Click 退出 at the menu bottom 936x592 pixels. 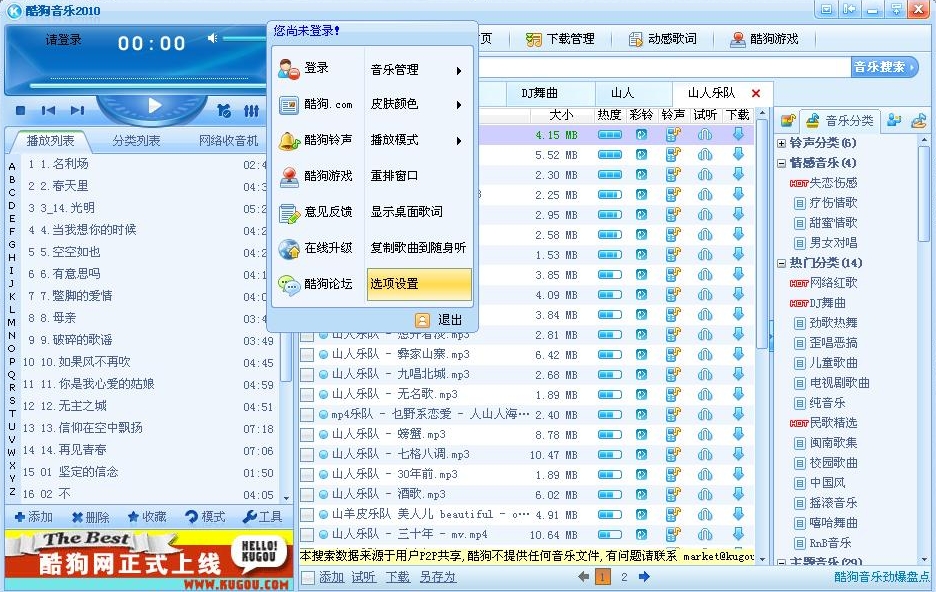[439, 320]
